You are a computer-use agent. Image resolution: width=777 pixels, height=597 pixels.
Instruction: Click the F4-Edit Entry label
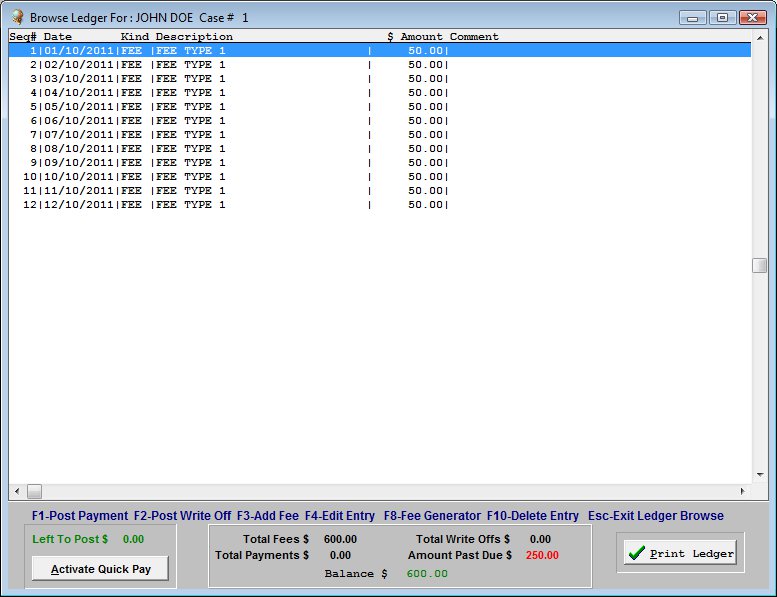340,516
